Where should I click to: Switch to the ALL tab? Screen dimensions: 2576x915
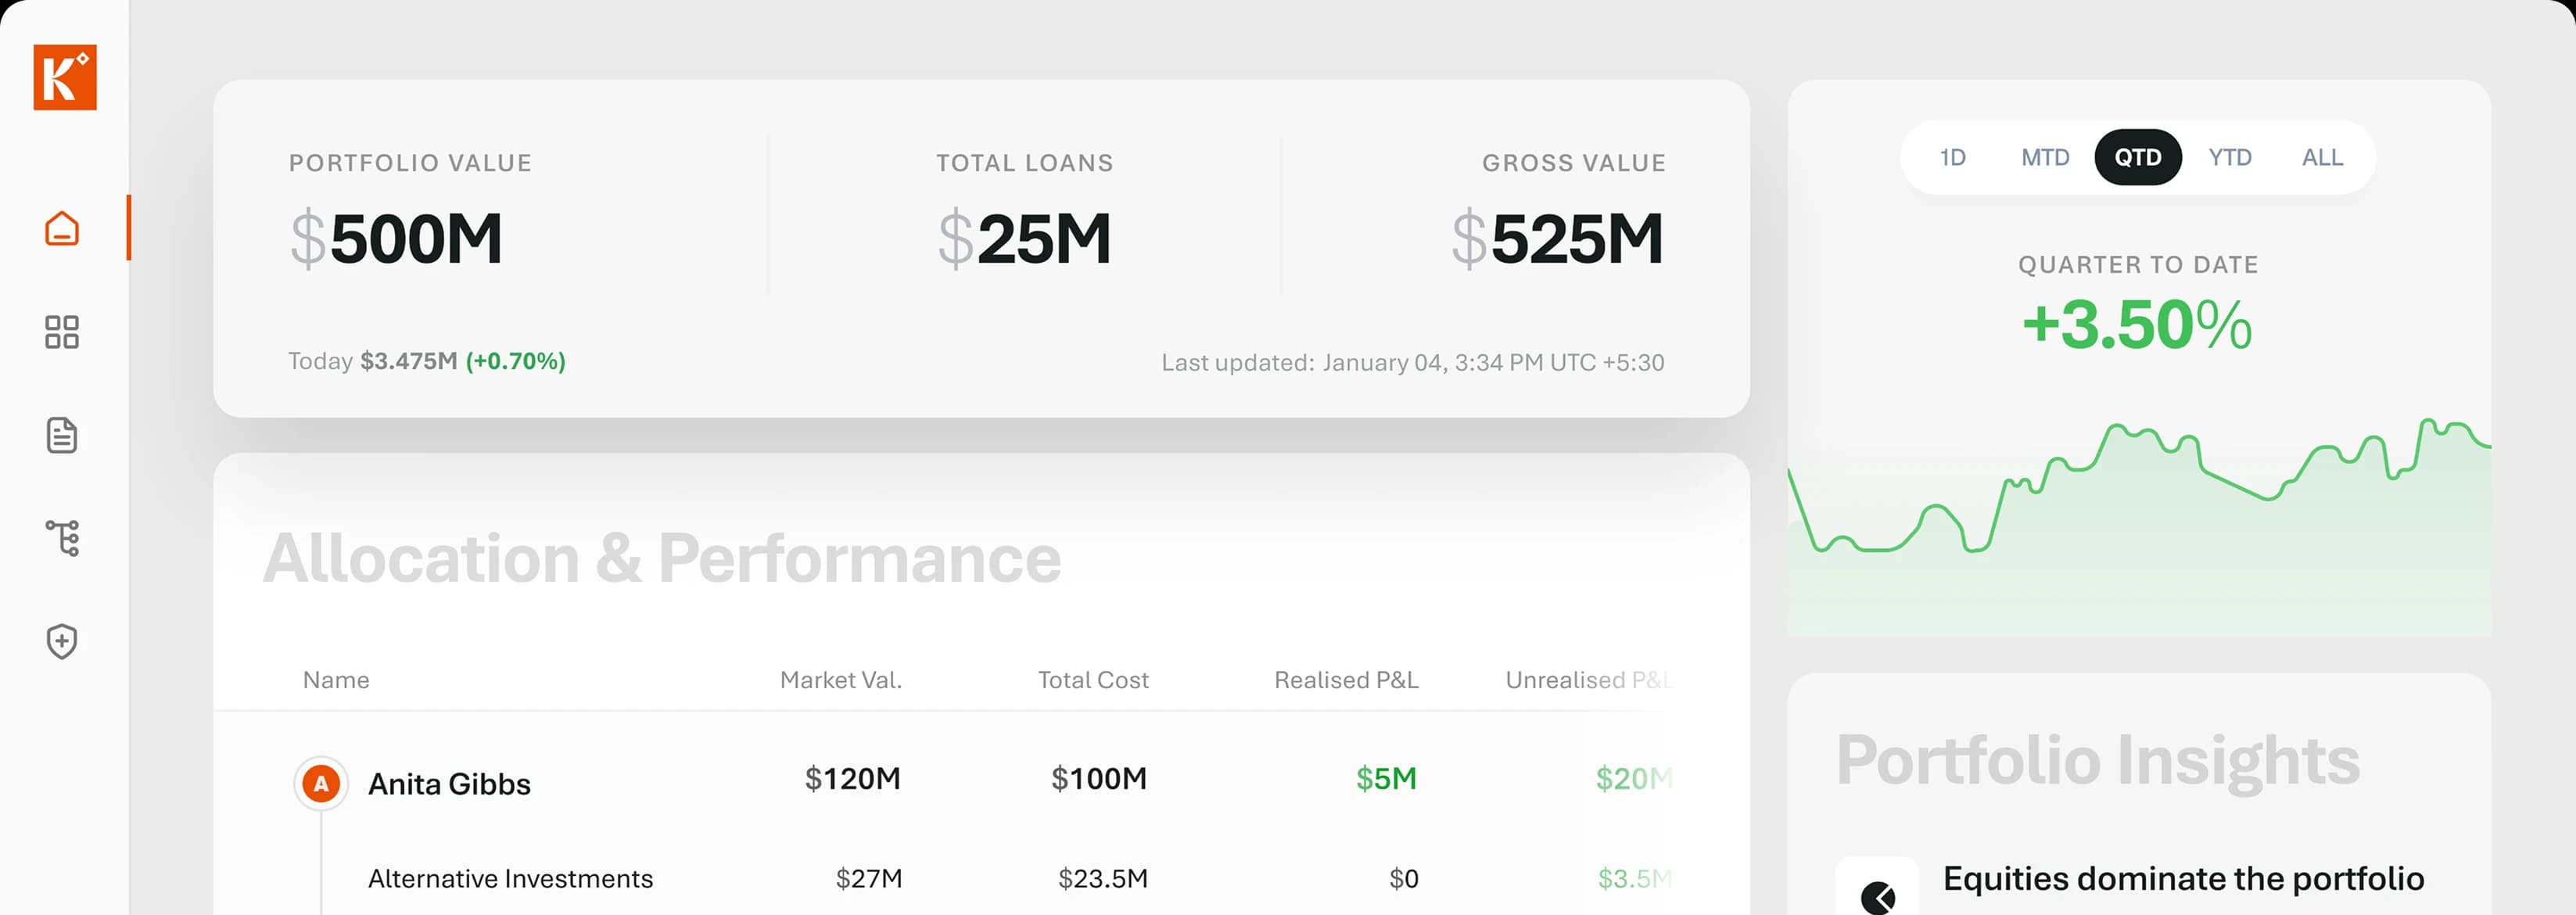[x=2322, y=157]
